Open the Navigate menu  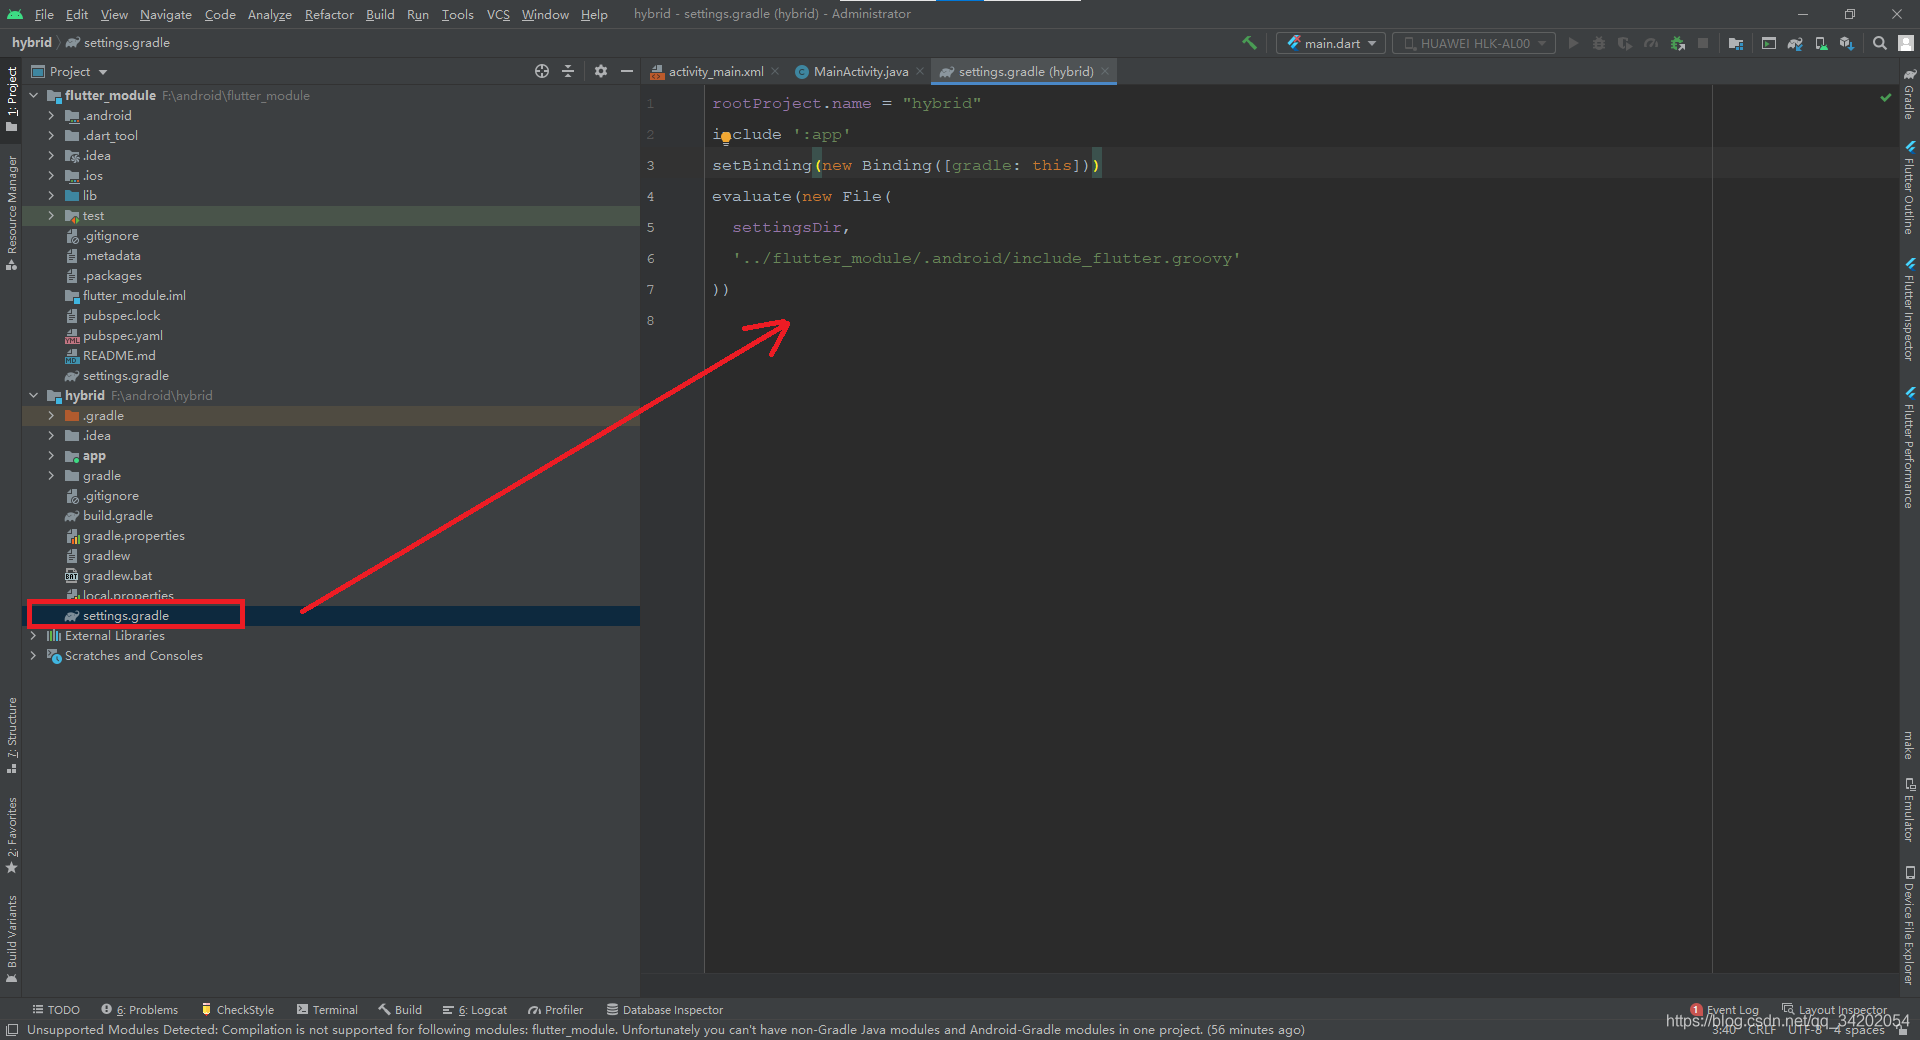[x=166, y=14]
